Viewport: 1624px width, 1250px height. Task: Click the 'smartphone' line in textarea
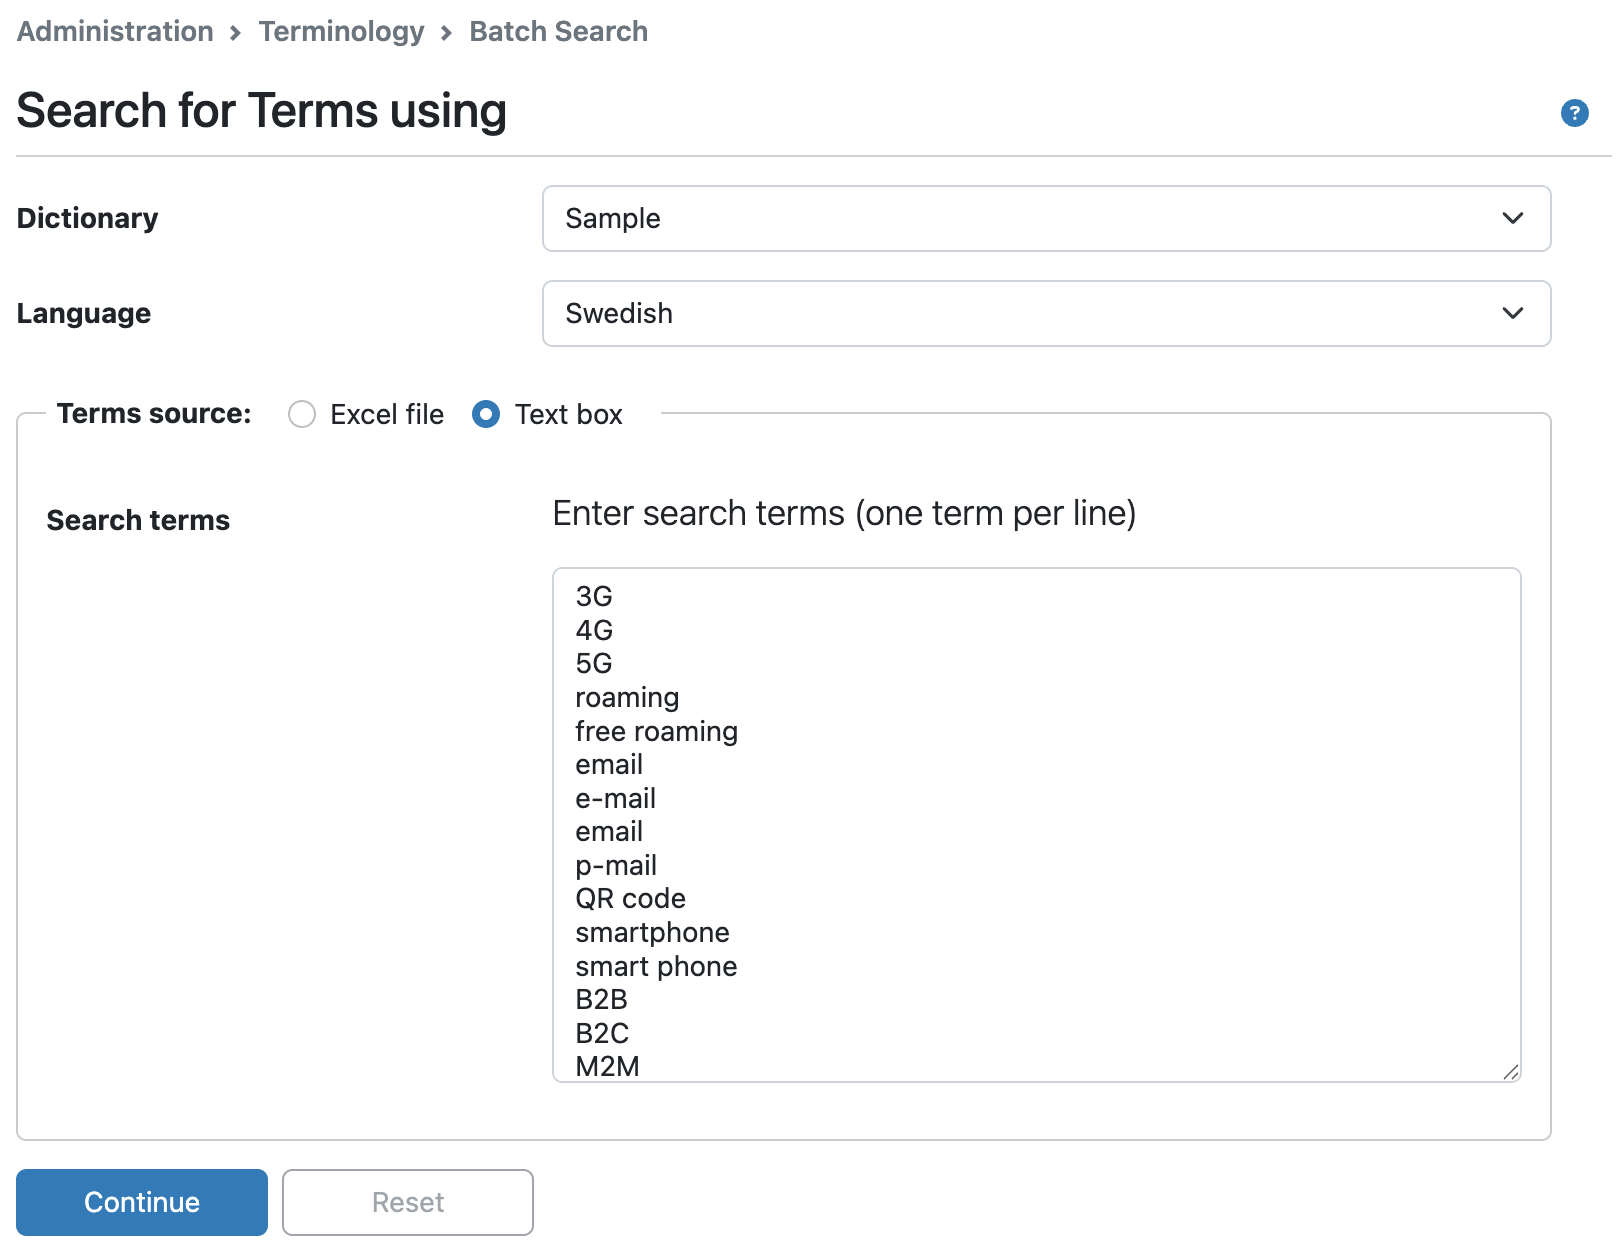pyautogui.click(x=652, y=932)
